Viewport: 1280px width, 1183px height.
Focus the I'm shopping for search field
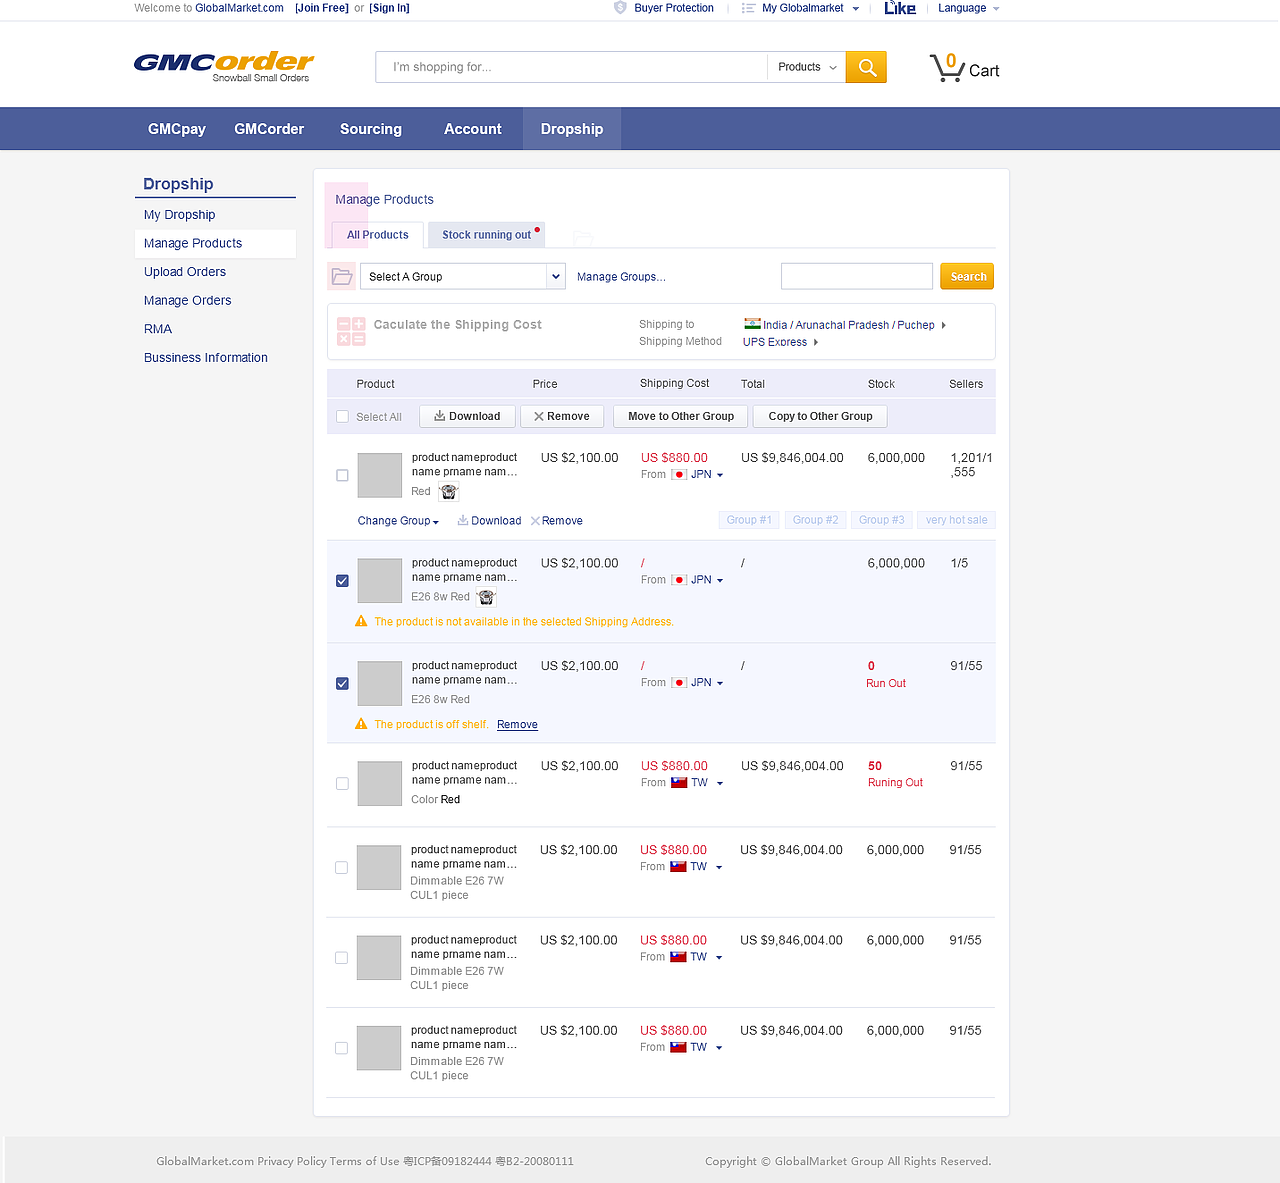572,67
